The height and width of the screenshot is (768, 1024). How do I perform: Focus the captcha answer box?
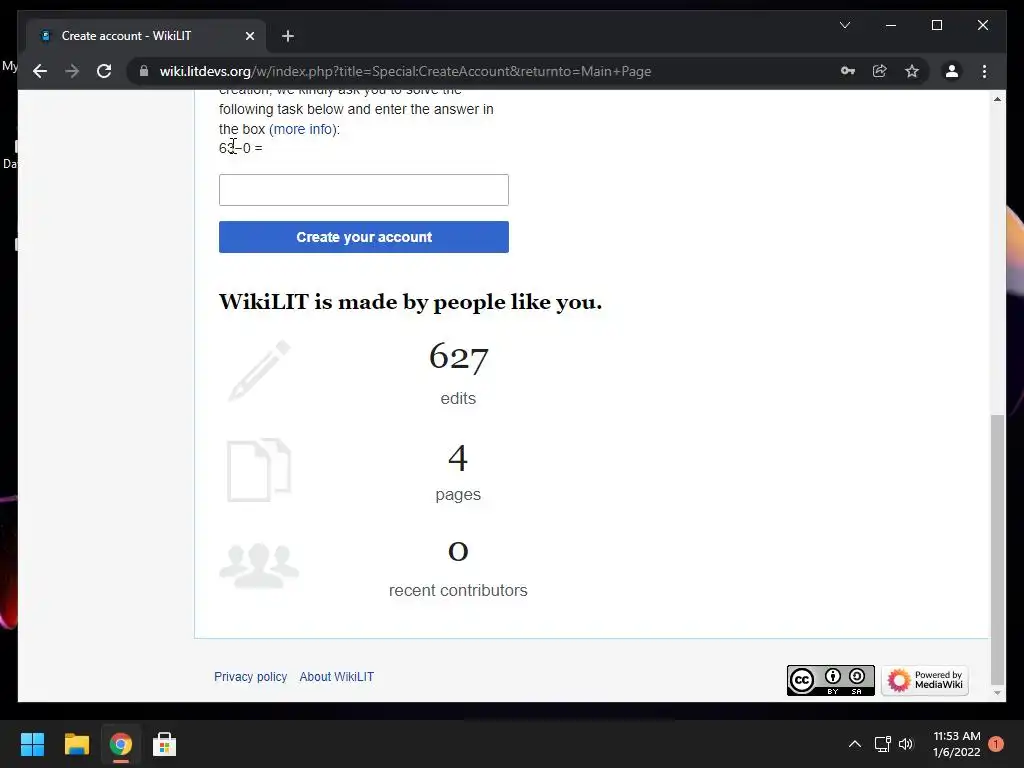pos(364,190)
